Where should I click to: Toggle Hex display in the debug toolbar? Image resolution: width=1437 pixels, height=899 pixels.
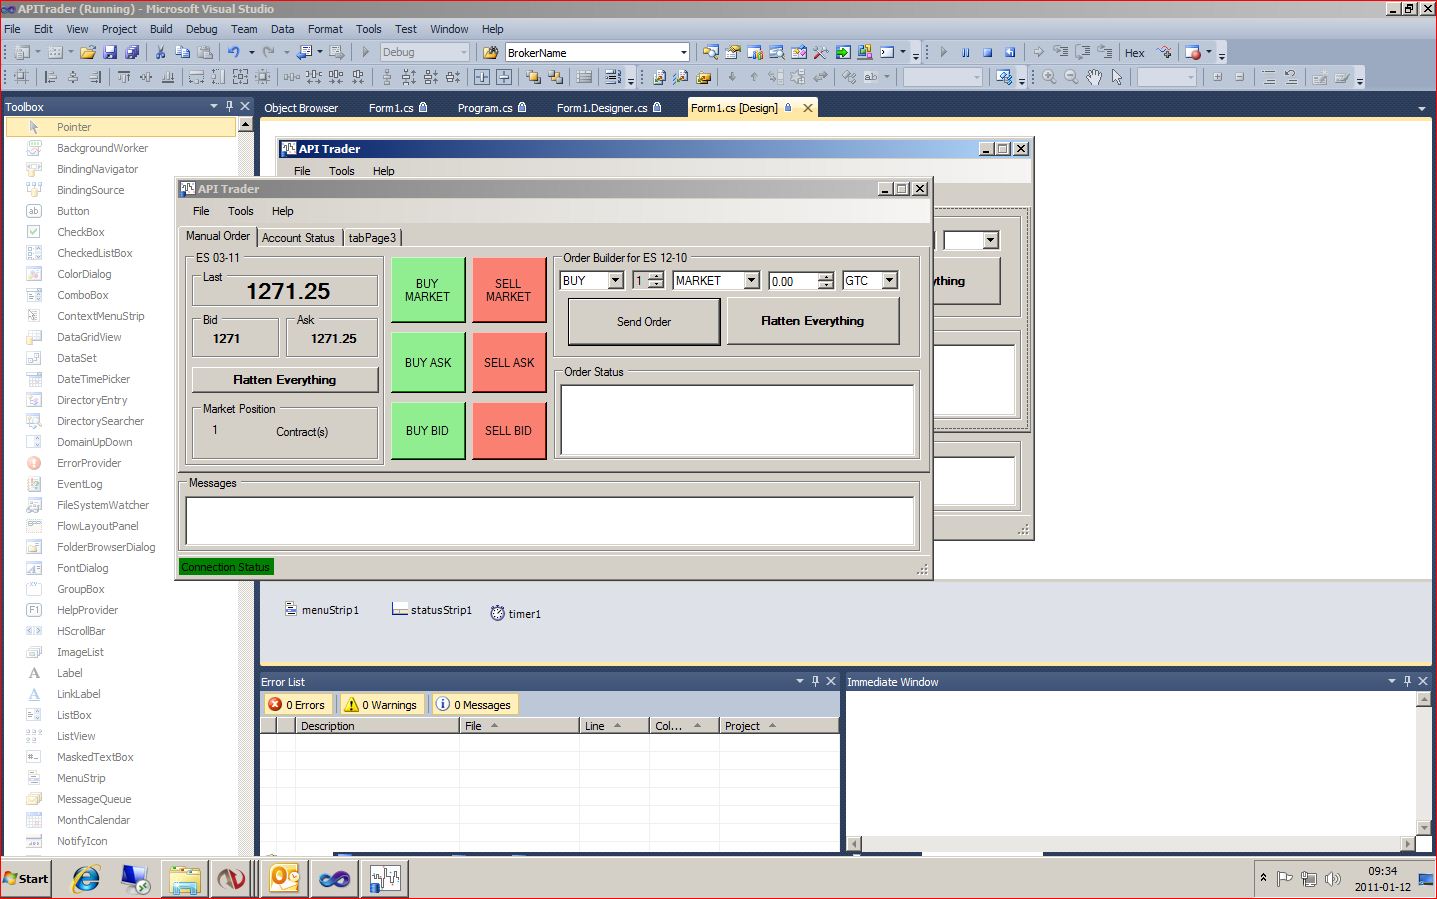(x=1134, y=53)
